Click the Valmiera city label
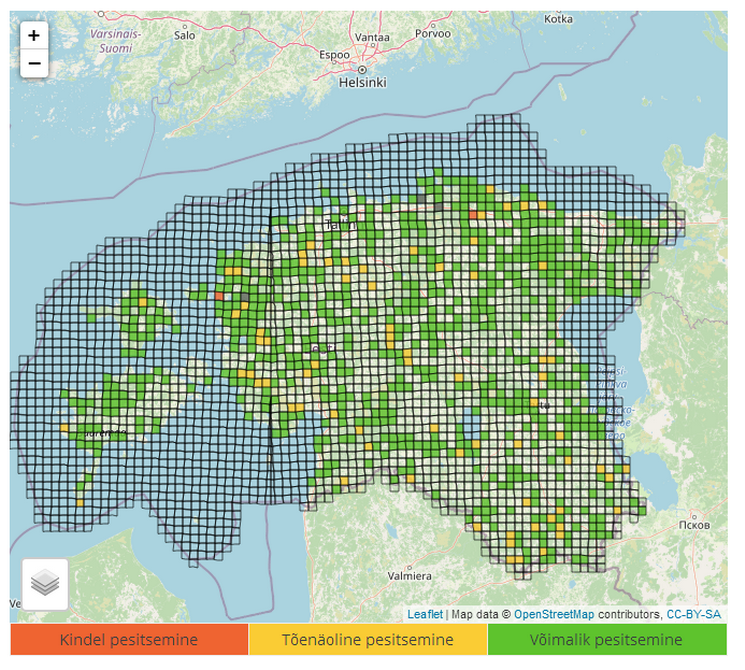Viewport: 745px width, 670px height. coord(409,577)
